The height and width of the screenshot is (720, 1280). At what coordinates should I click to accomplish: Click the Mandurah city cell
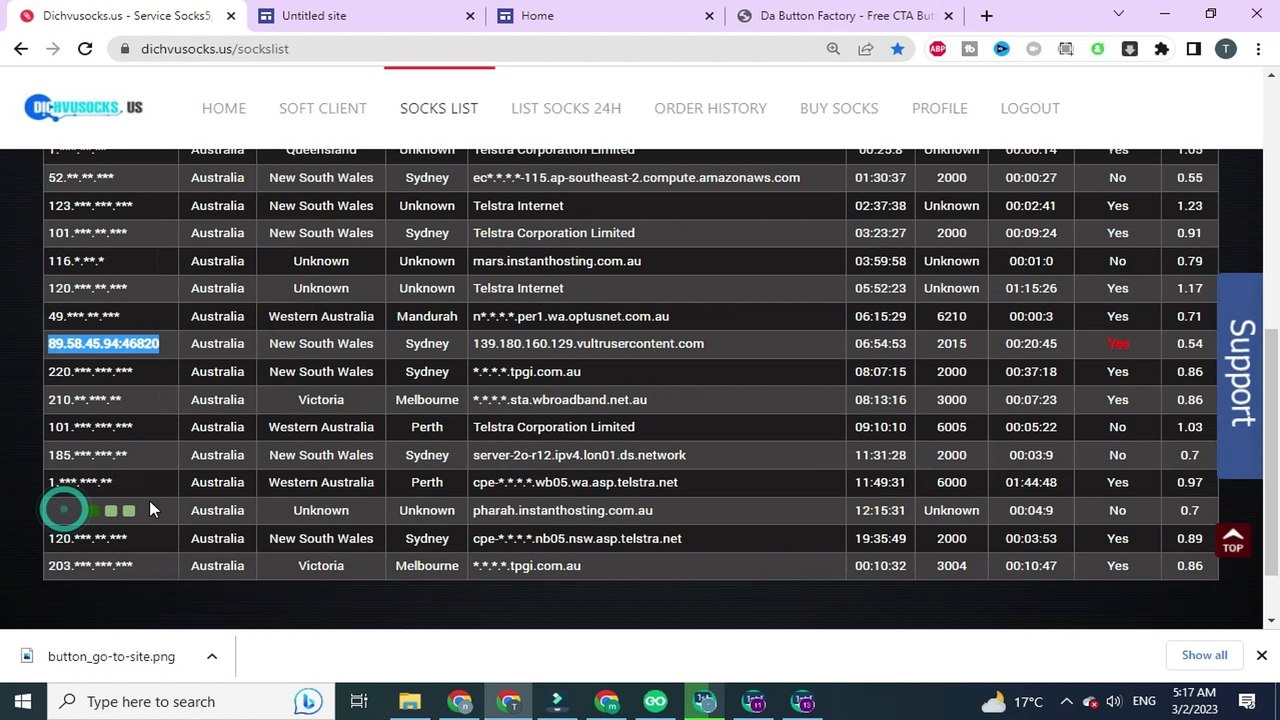[x=427, y=316]
